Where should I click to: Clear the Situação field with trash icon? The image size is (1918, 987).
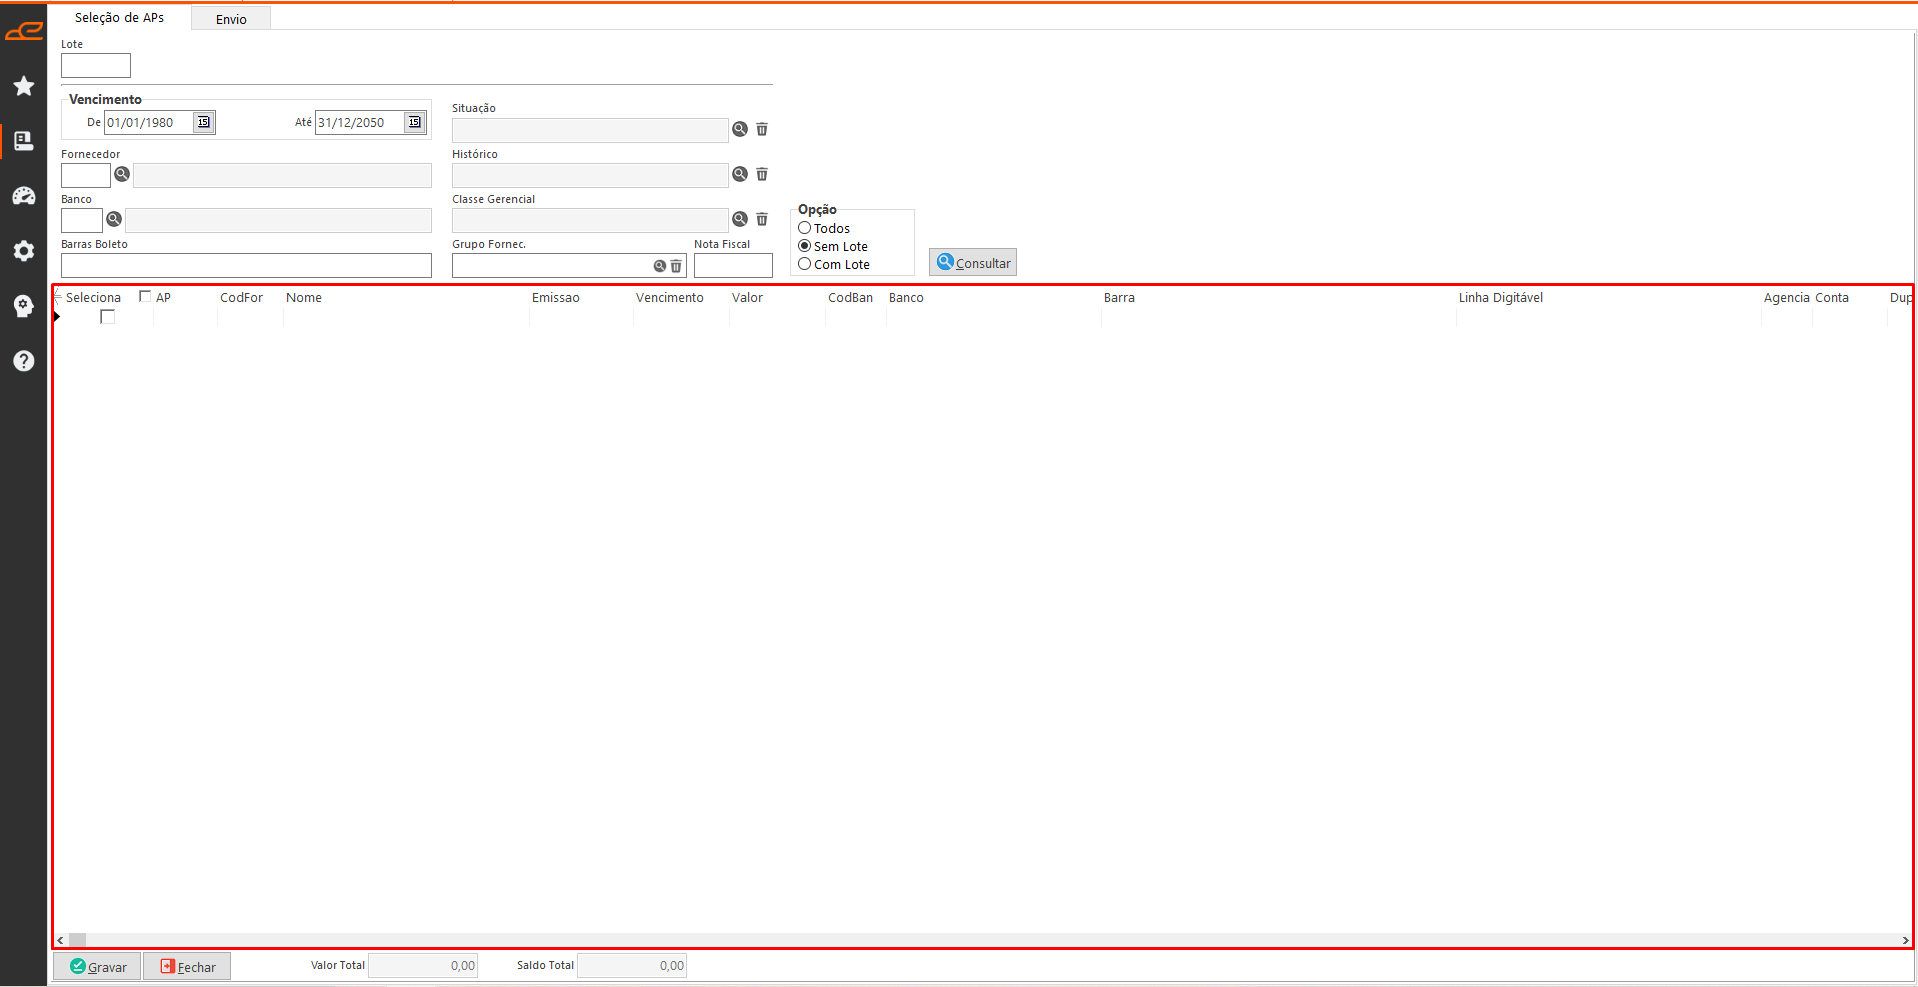click(762, 129)
